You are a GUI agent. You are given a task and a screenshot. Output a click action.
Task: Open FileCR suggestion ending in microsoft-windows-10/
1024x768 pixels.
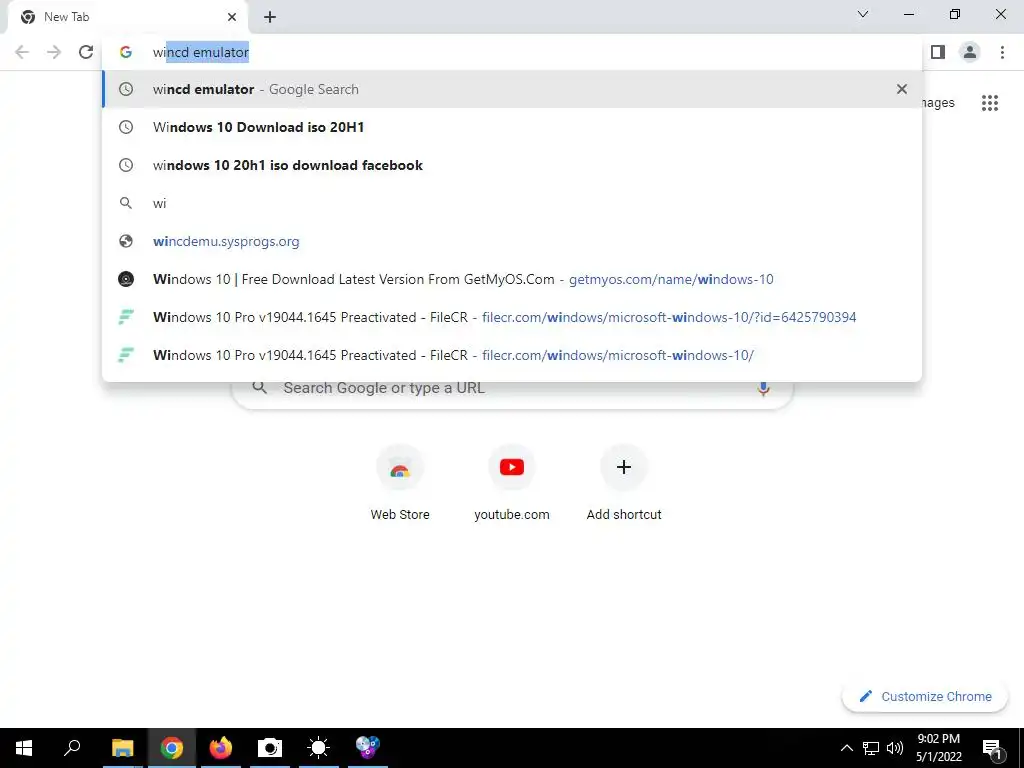512,355
